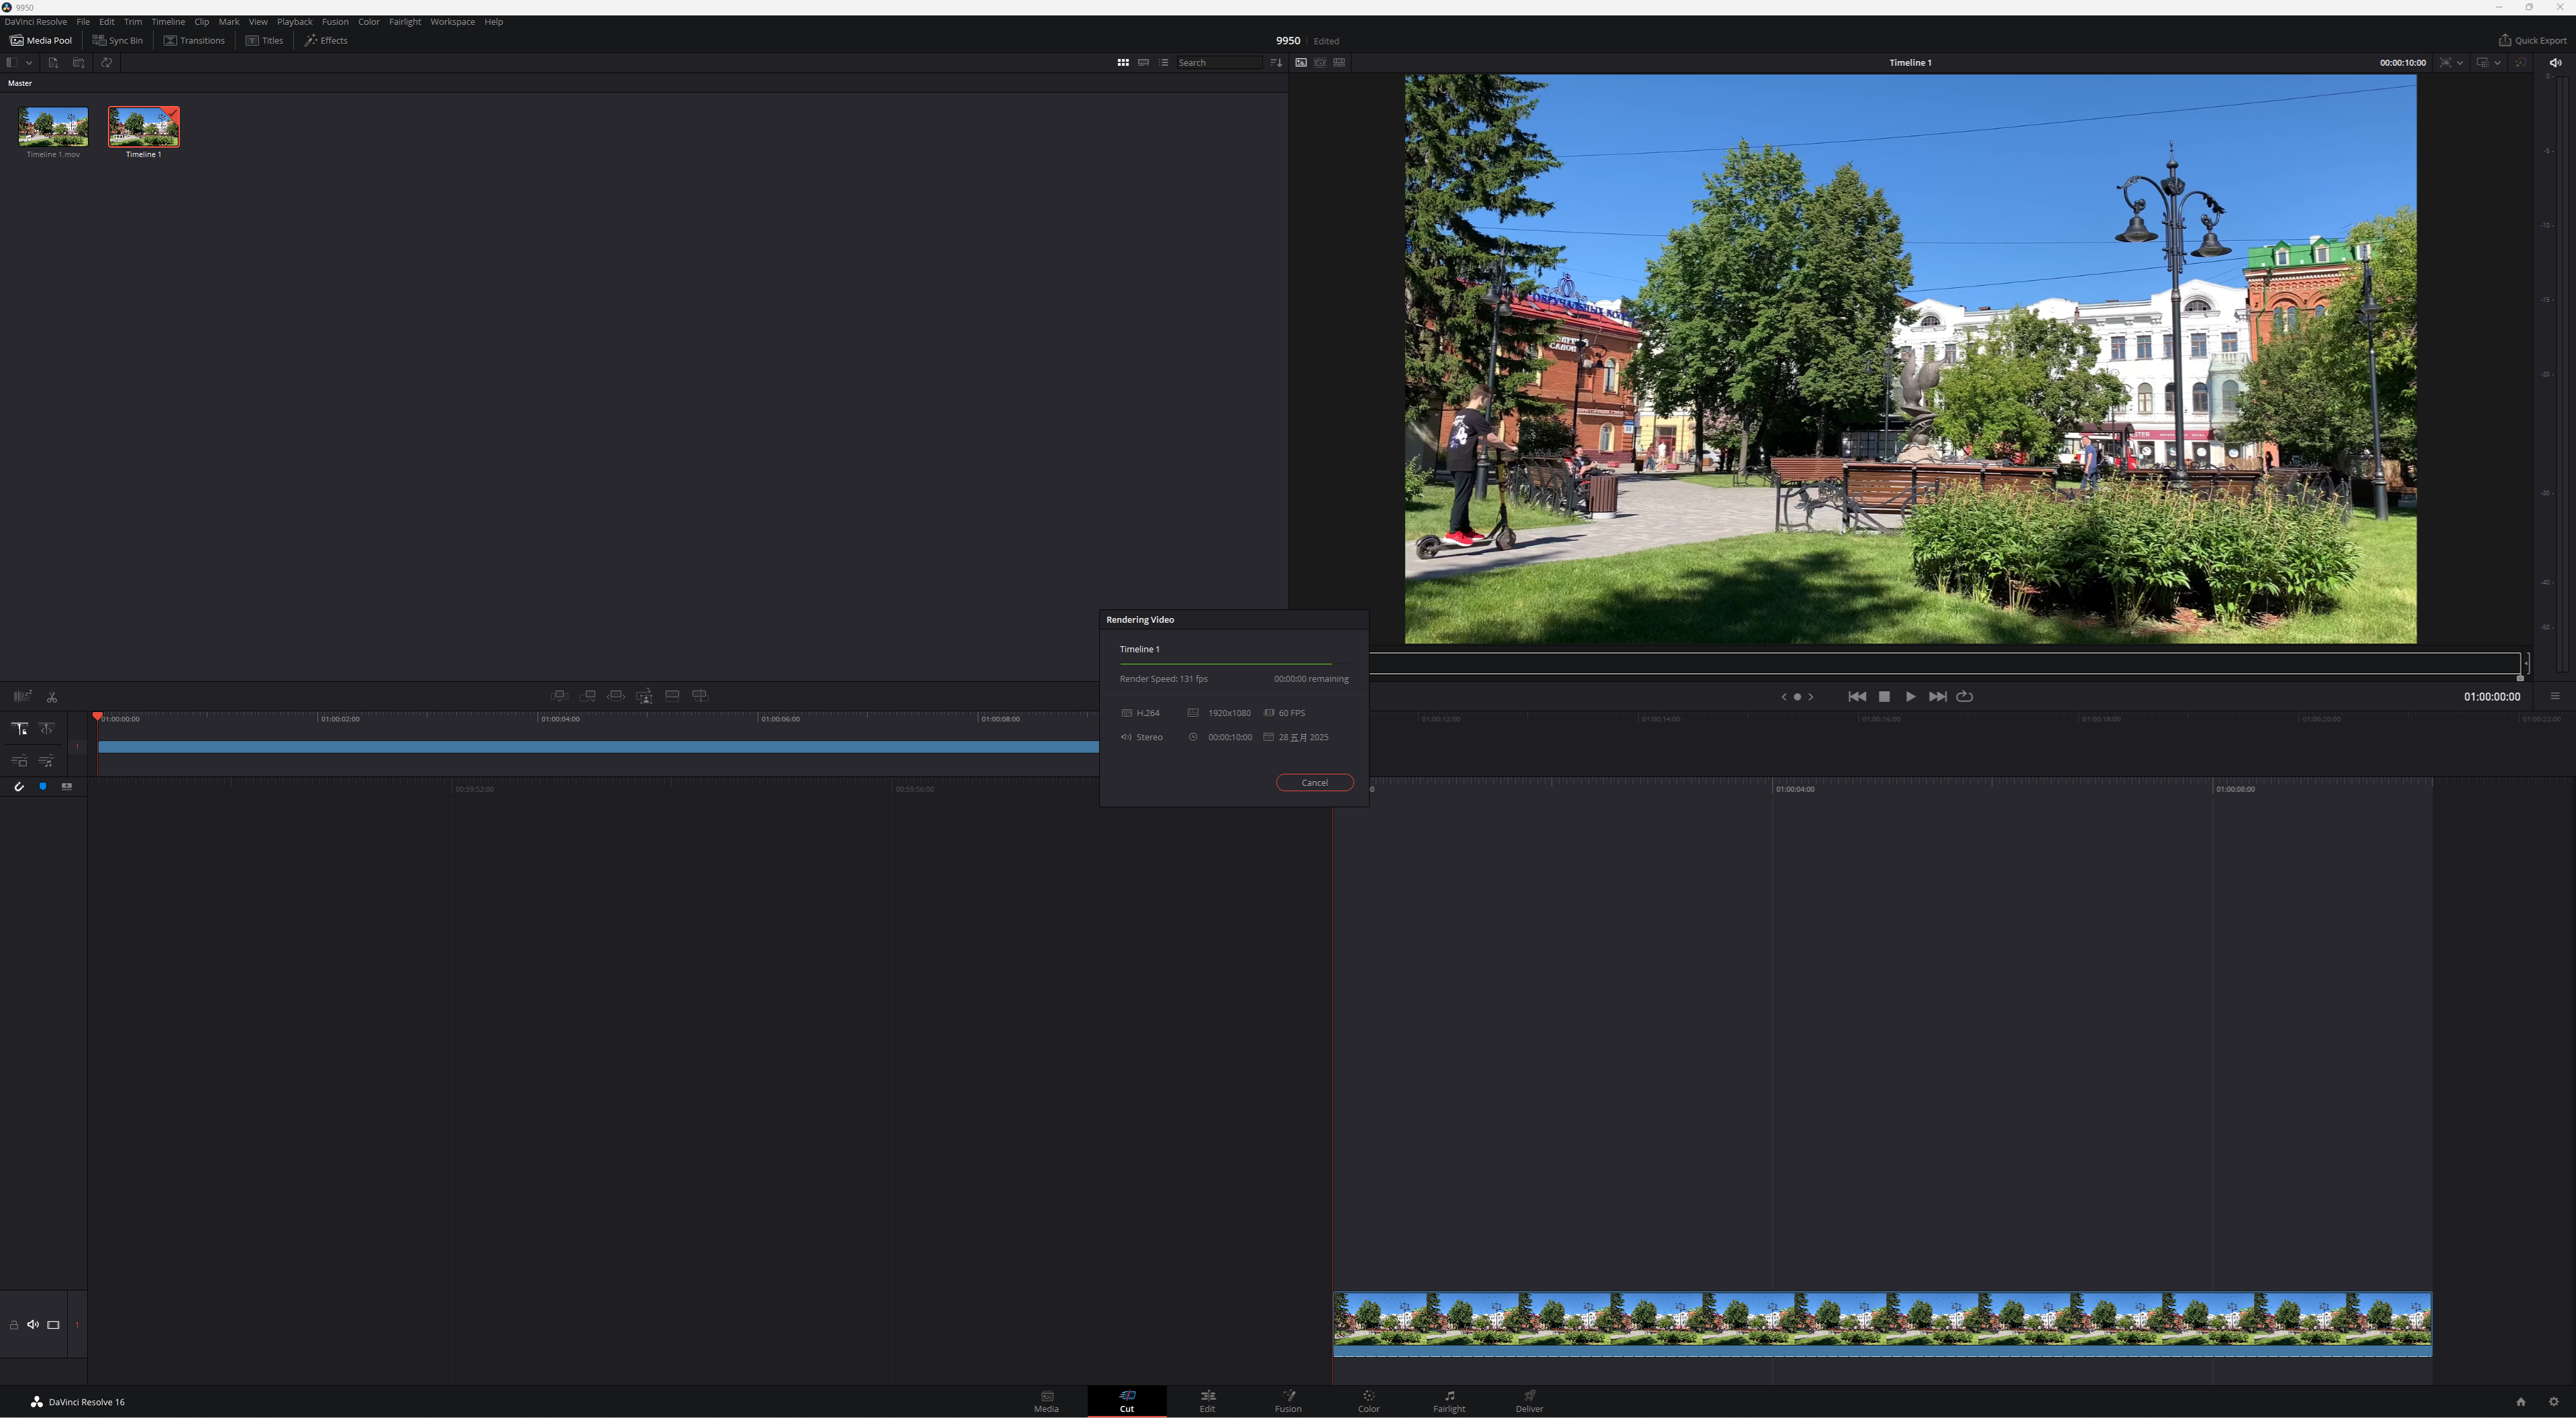
Task: Open the viewer options hamburger menu
Action: tap(2555, 697)
